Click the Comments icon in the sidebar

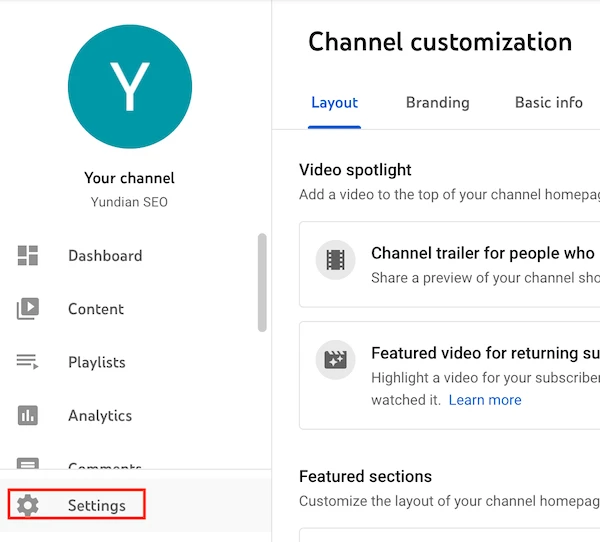tap(28, 464)
